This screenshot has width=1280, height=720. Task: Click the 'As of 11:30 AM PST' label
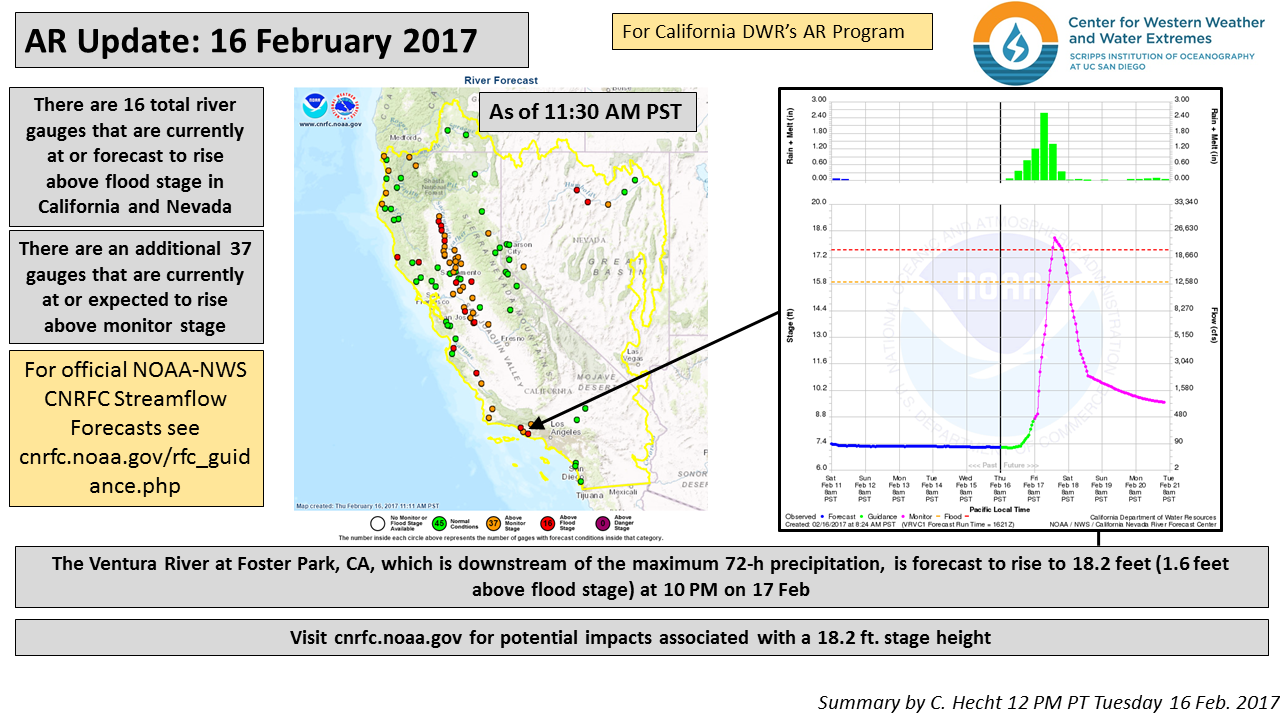tap(585, 112)
